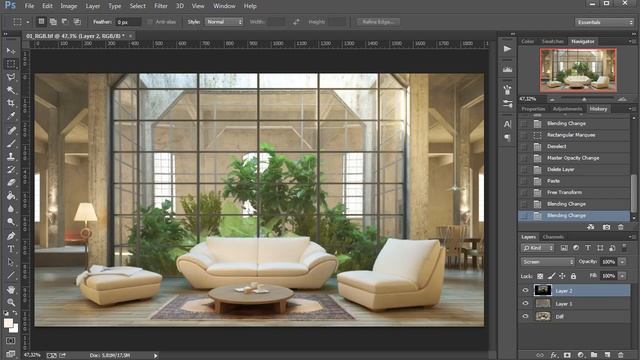Image resolution: width=640 pixels, height=360 pixels.
Task: Toggle lock all padlock icon
Action: [573, 276]
